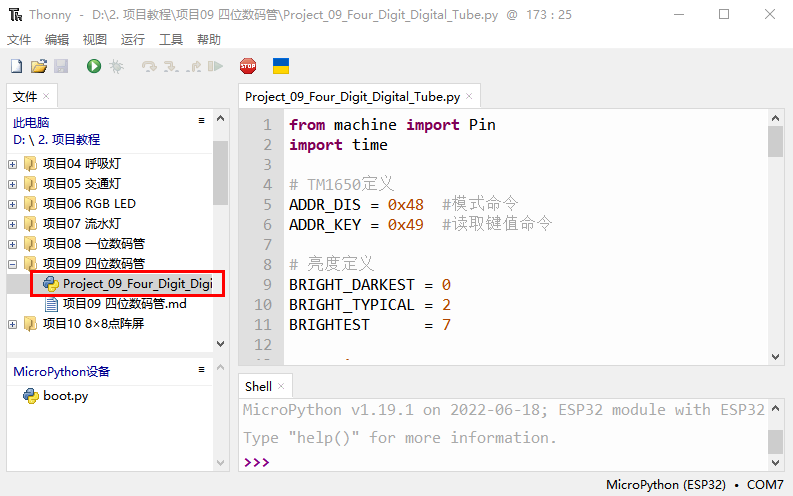The height and width of the screenshot is (496, 793).
Task: Click the Shell prompt input area
Action: pyautogui.click(x=500, y=462)
